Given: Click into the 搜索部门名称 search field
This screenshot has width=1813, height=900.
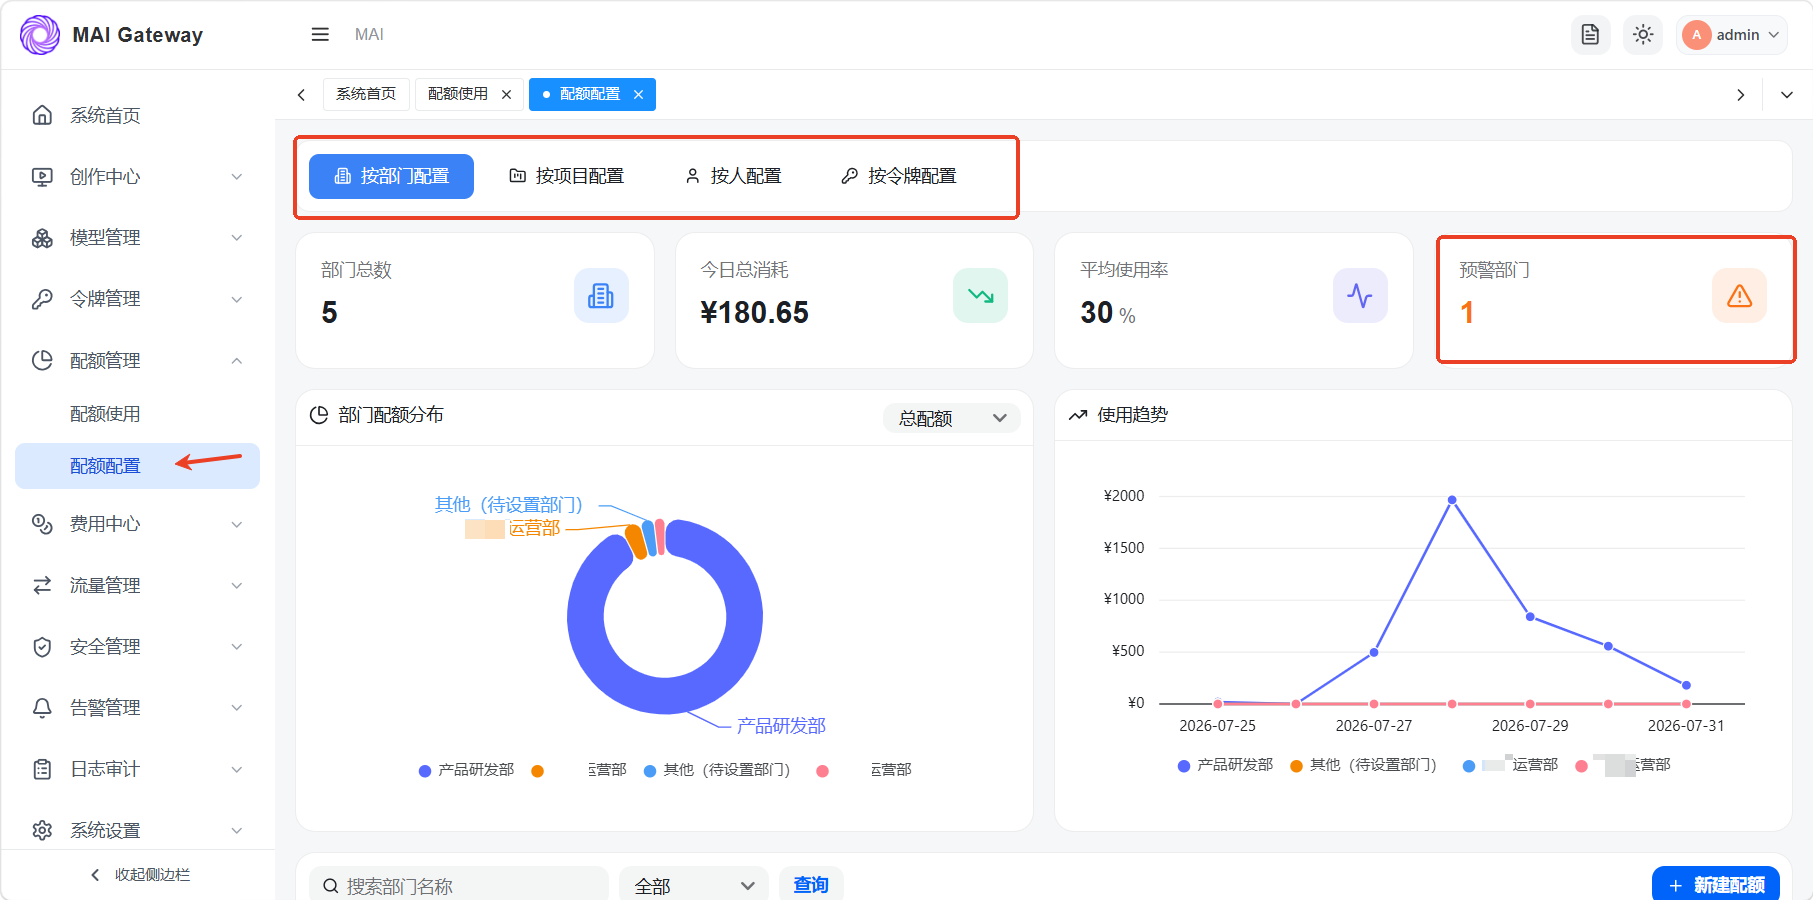Looking at the screenshot, I should pos(459,886).
